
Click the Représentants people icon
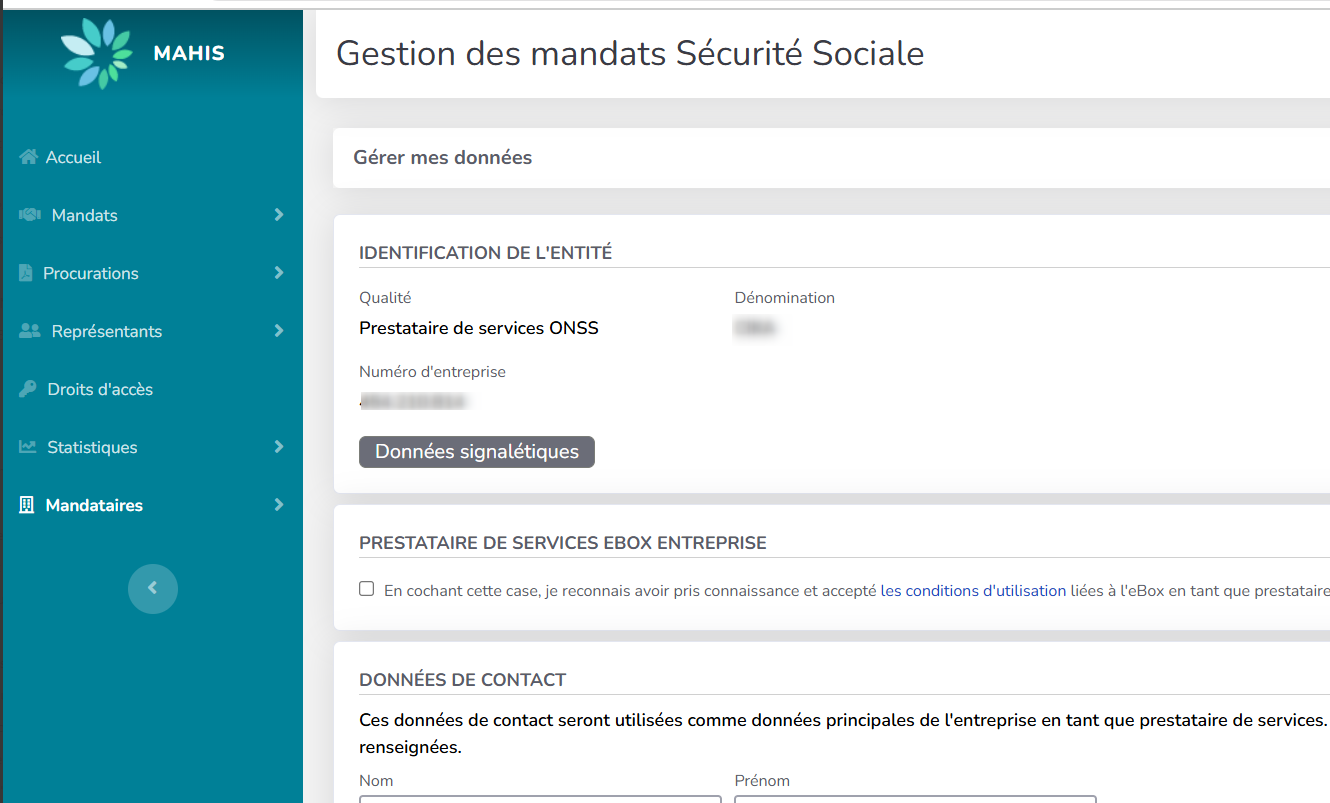click(30, 331)
